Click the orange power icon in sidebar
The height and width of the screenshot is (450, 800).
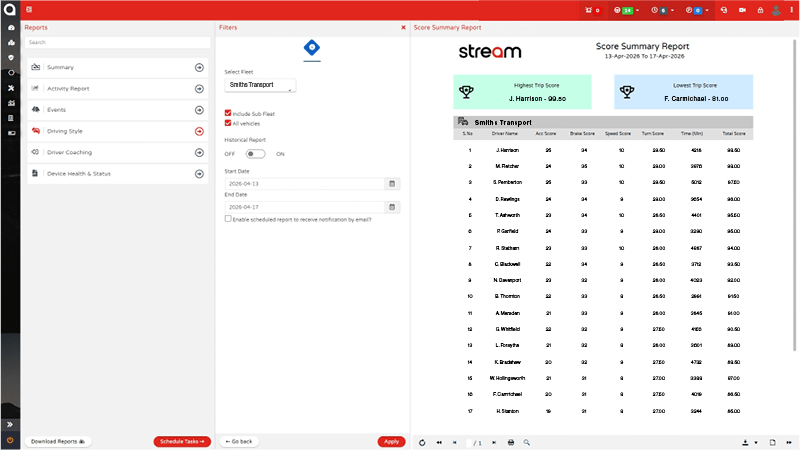click(10, 440)
